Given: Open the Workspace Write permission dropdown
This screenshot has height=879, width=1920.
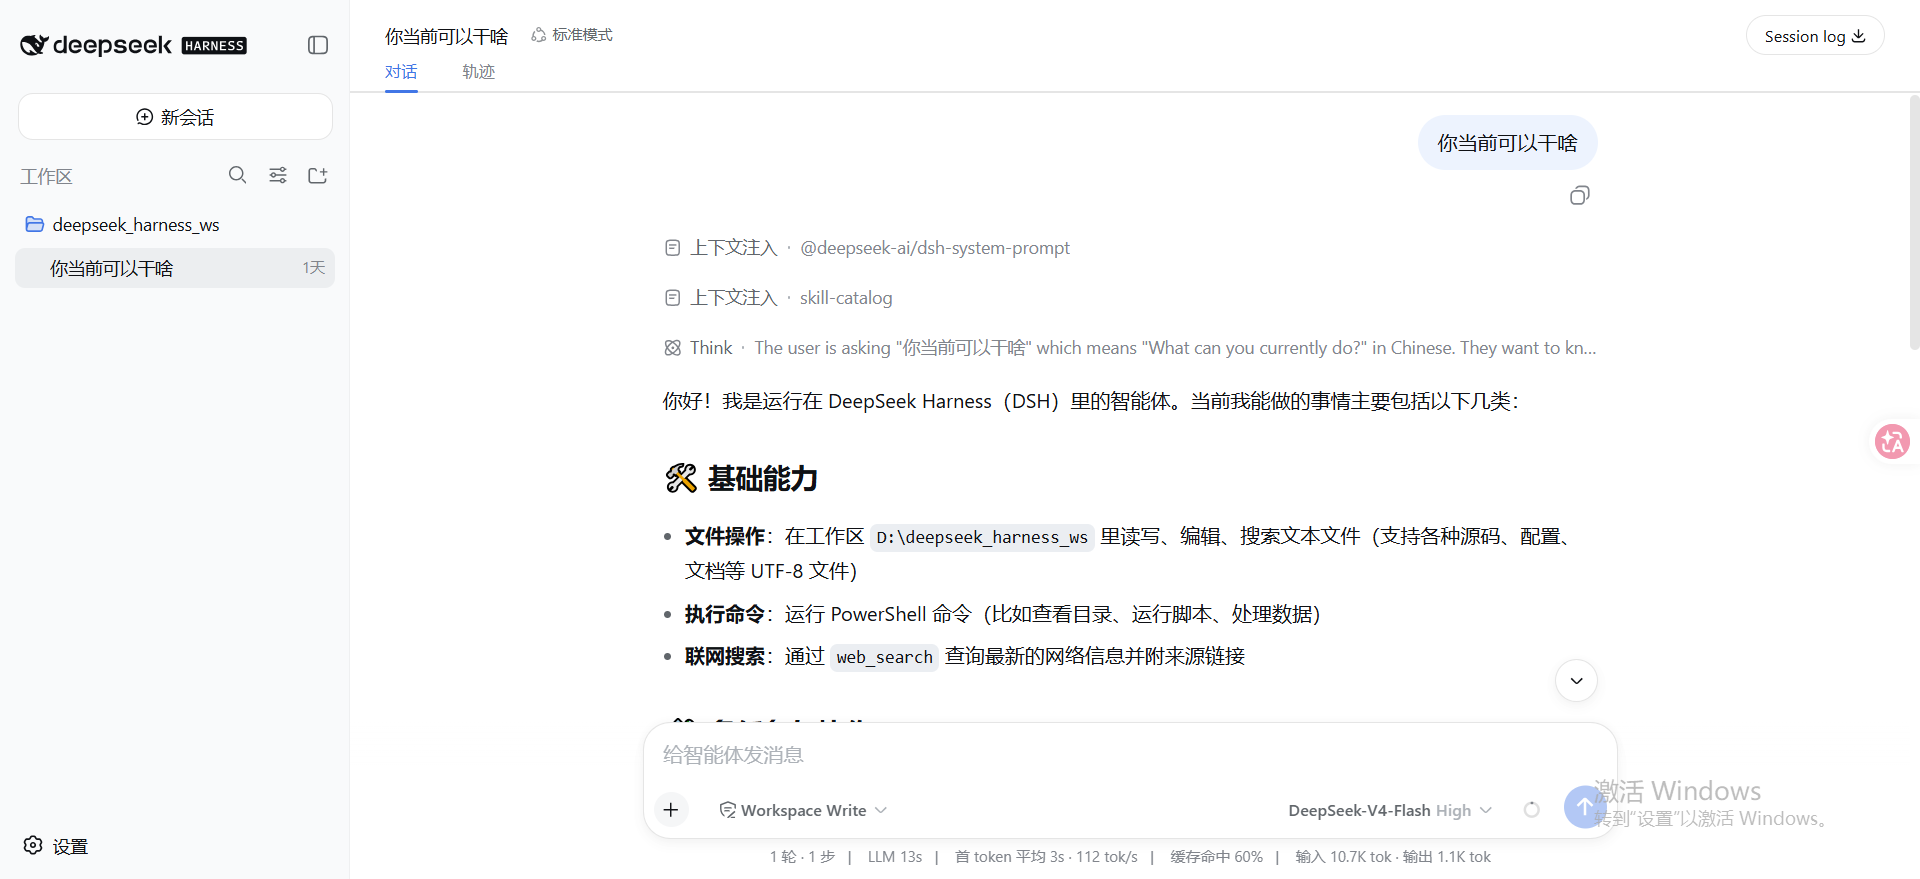Looking at the screenshot, I should point(803,810).
